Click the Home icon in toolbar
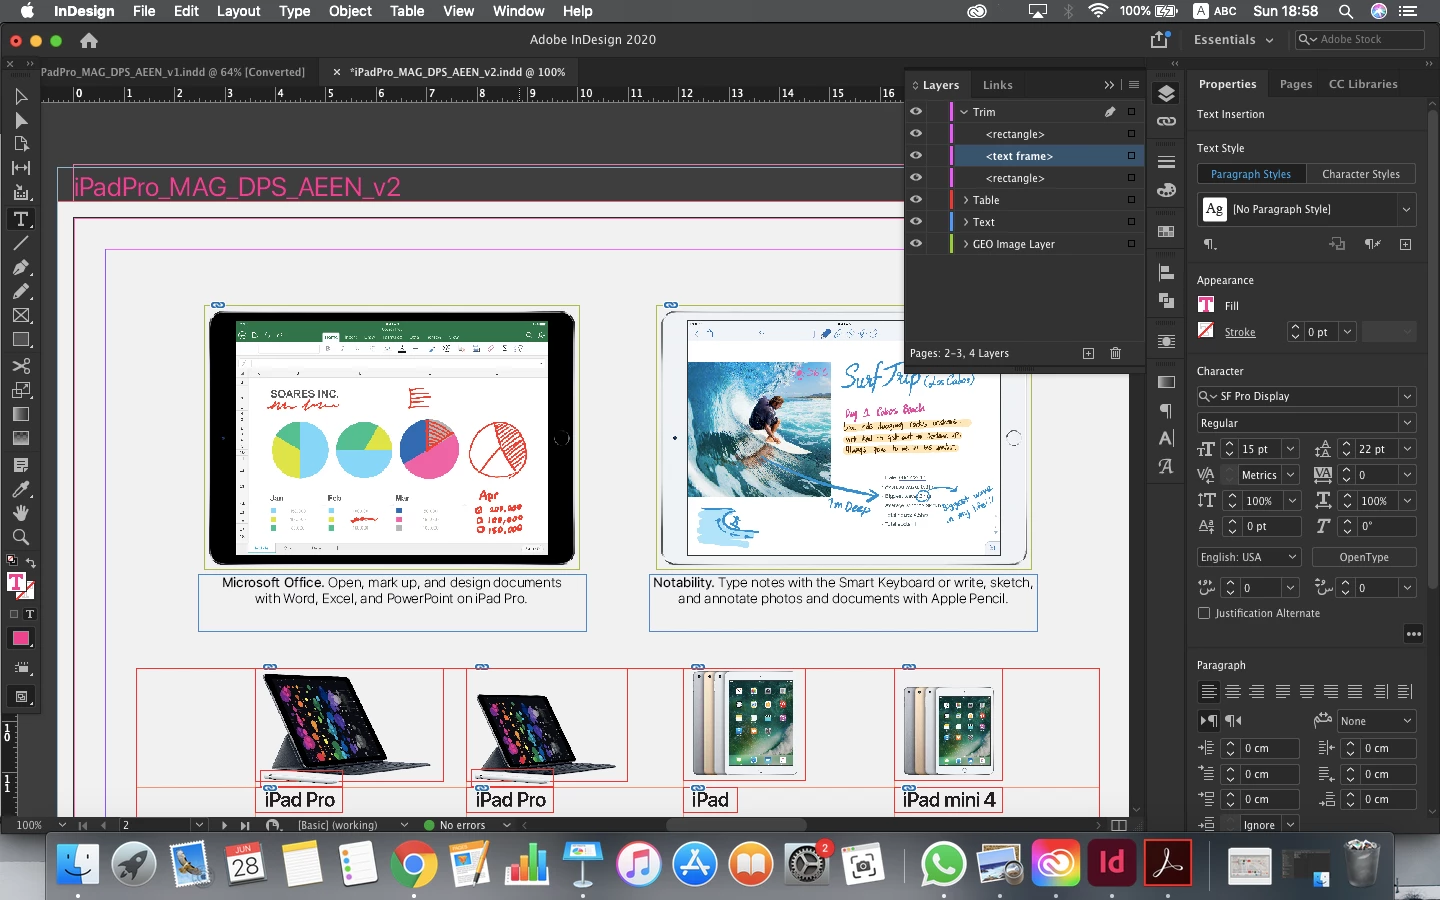Viewport: 1440px width, 900px height. pos(89,40)
